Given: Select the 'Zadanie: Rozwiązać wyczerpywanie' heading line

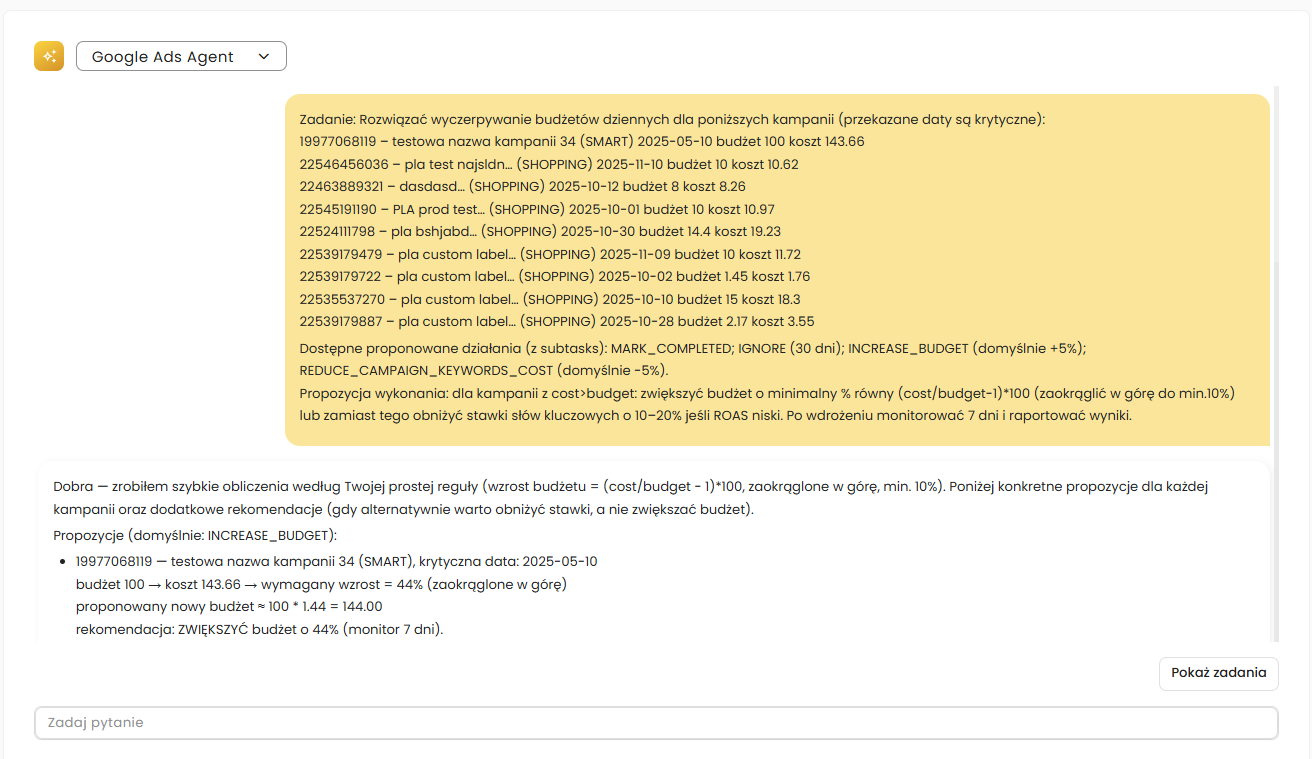Looking at the screenshot, I should pyautogui.click(x=672, y=119).
